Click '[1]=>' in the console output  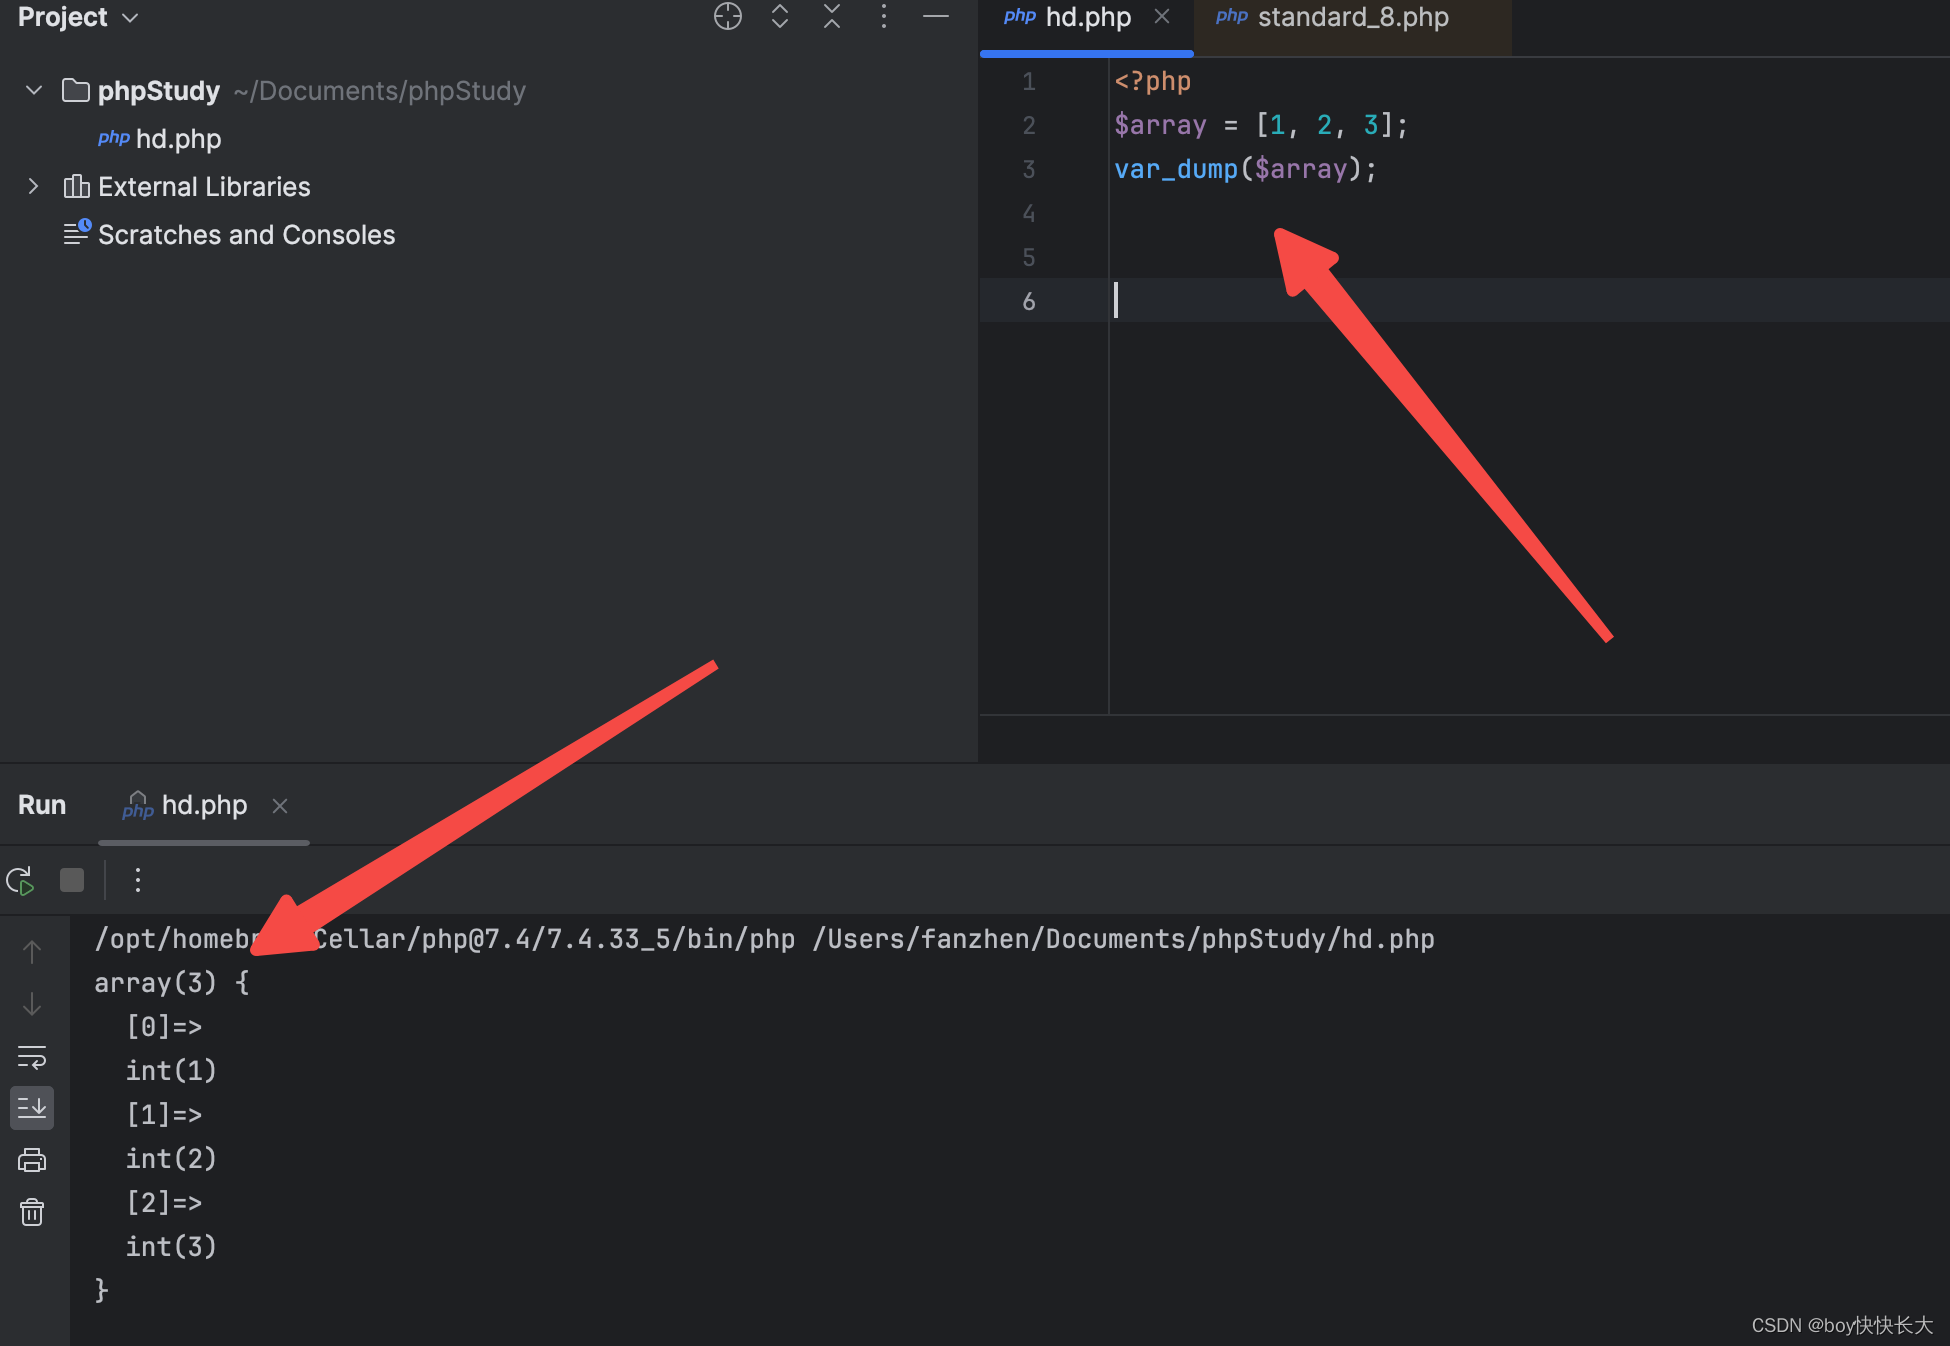point(164,1115)
